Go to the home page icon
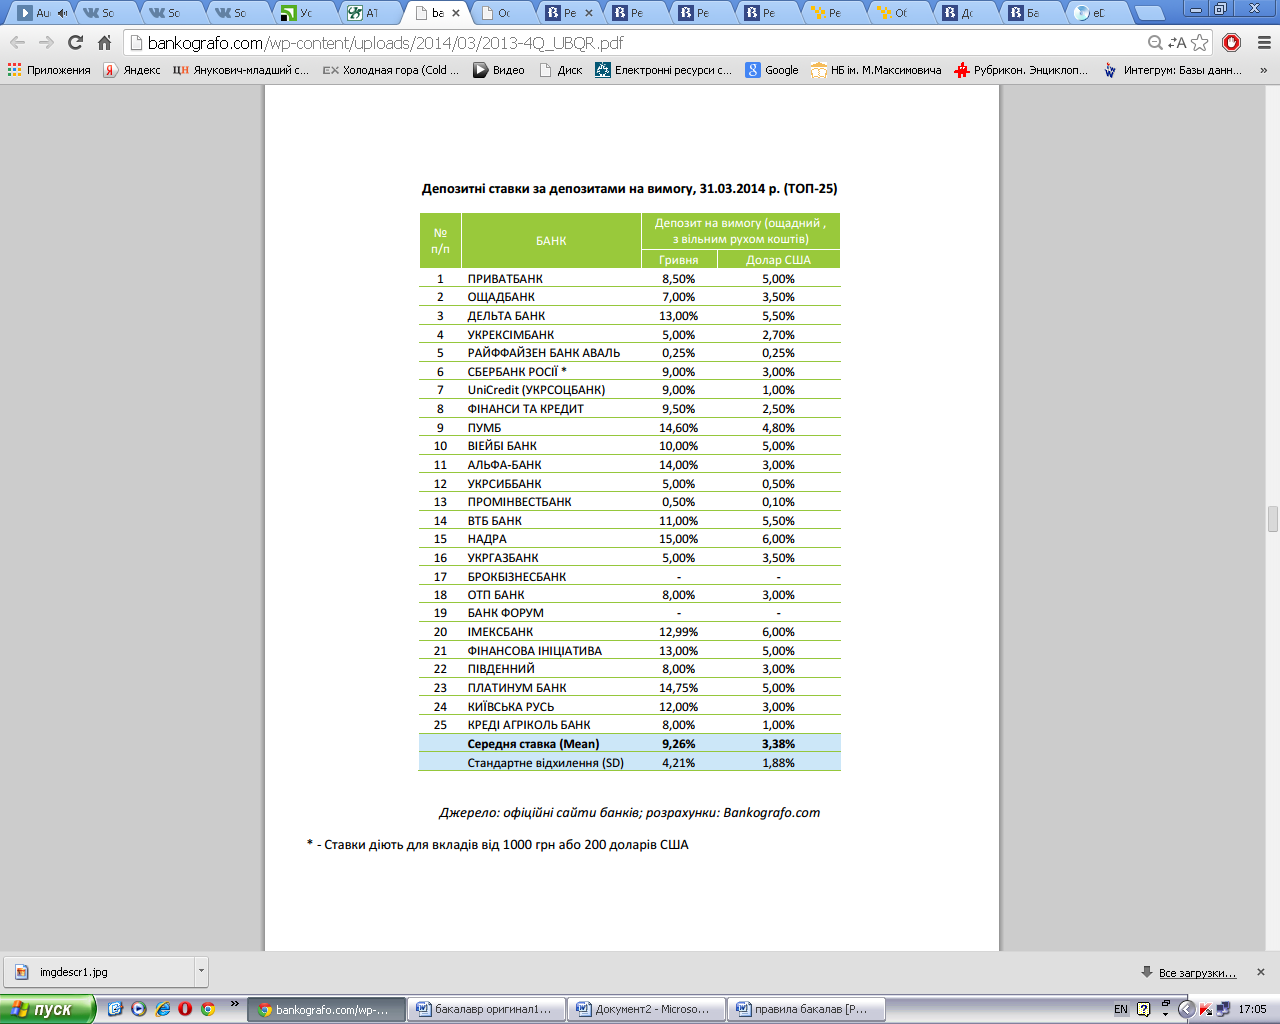Screen dimensions: 1280x1024 pyautogui.click(x=104, y=43)
